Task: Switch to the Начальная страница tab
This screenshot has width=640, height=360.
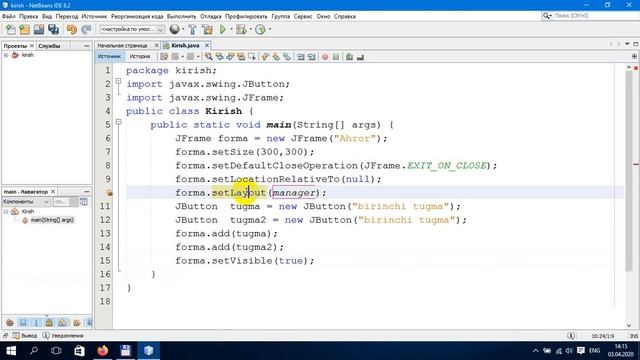Action: click(122, 45)
